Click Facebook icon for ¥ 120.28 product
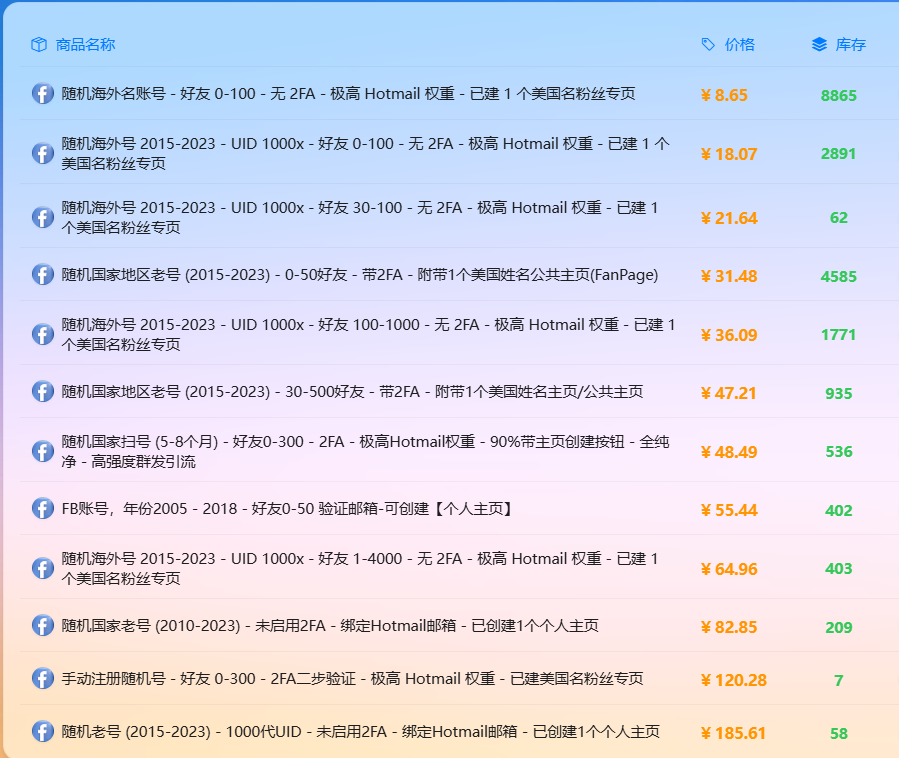 (x=43, y=678)
